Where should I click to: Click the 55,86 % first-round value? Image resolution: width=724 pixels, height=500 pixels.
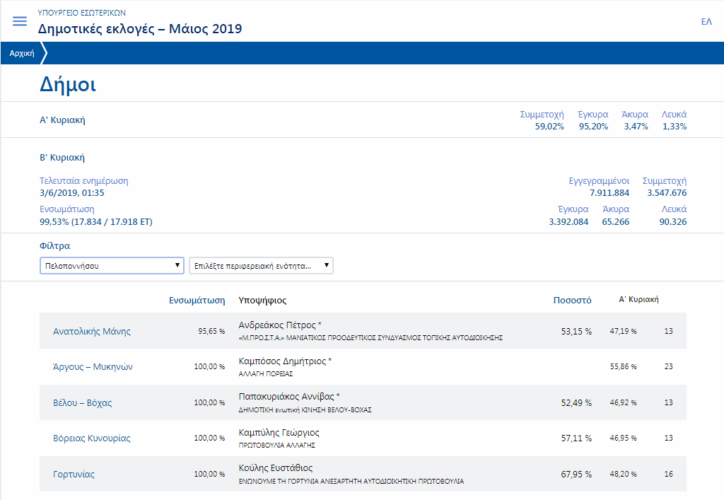pos(623,367)
